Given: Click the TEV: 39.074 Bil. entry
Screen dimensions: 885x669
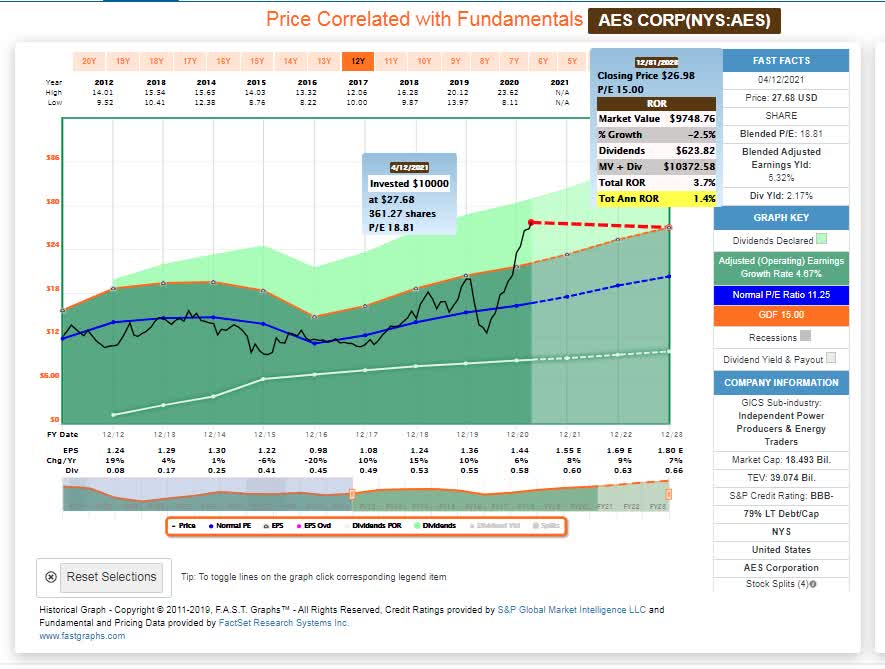Looking at the screenshot, I should pyautogui.click(x=781, y=478).
